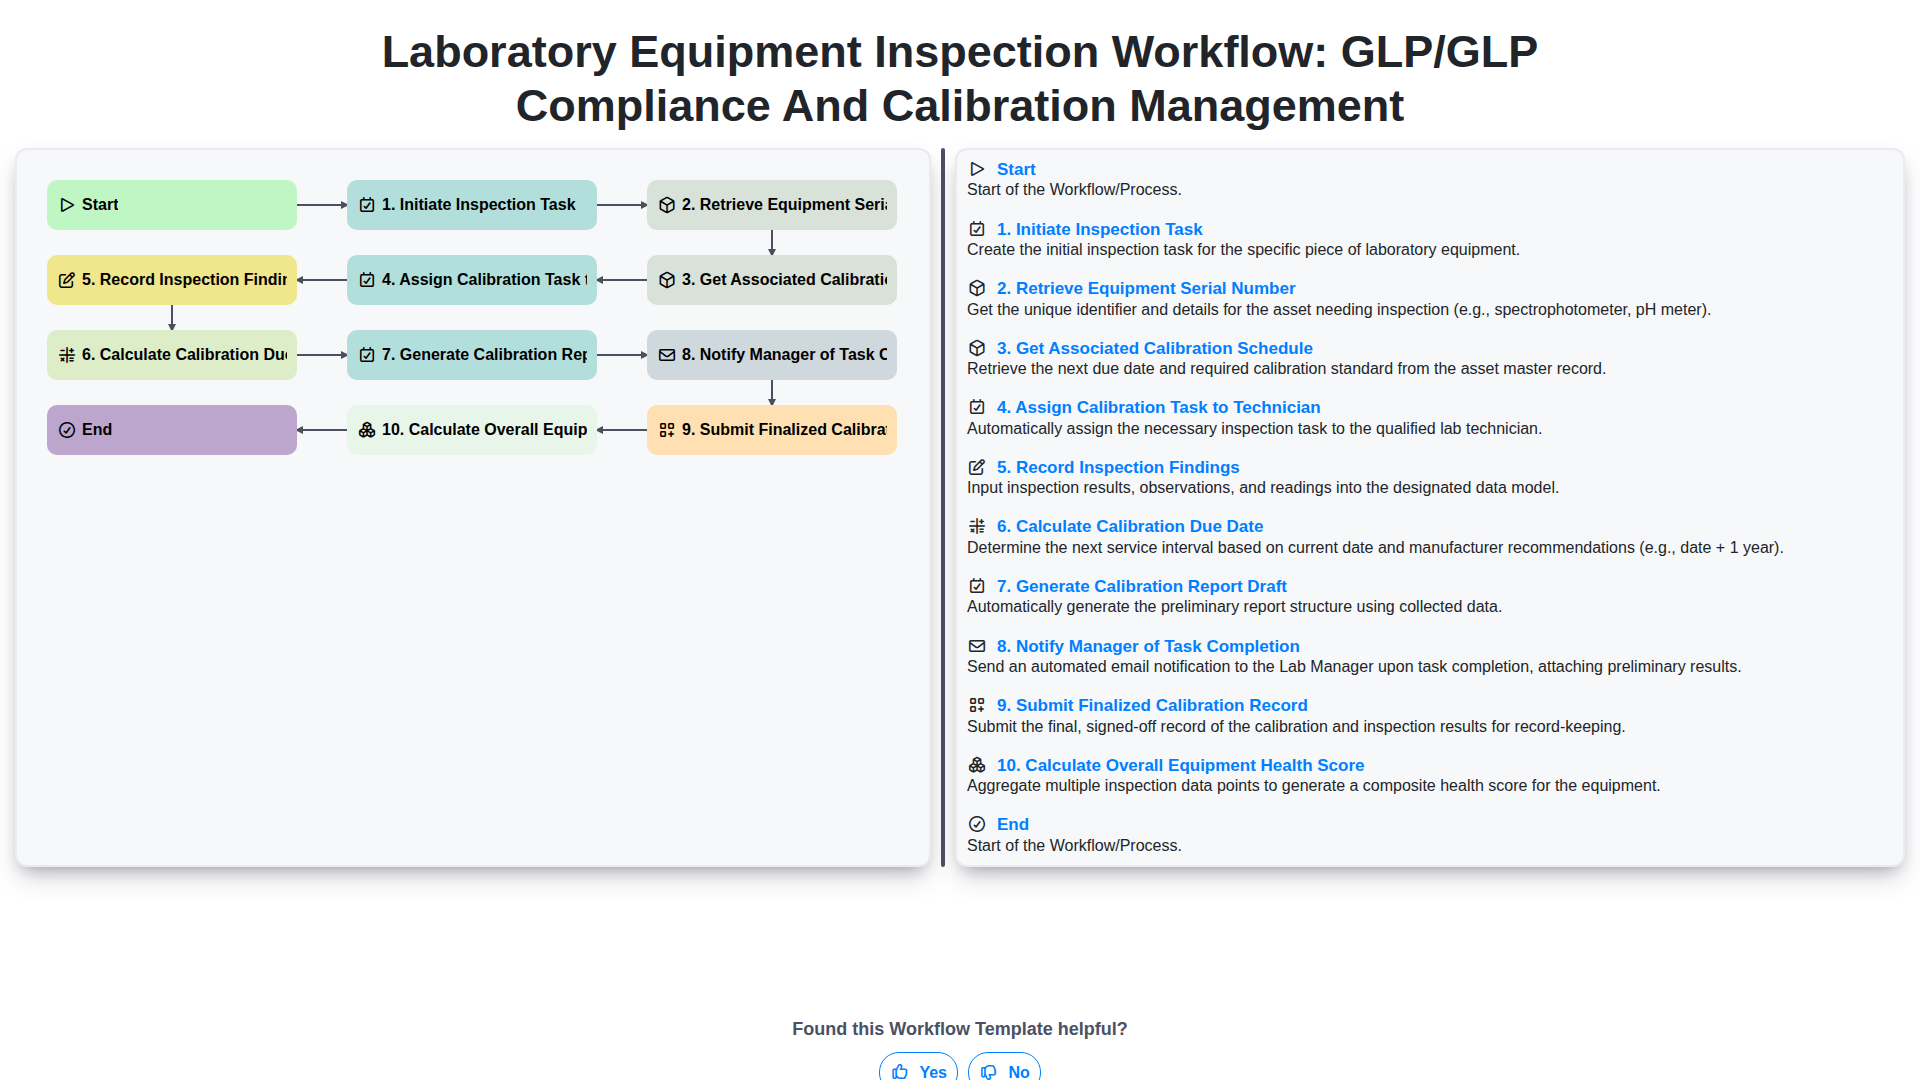The width and height of the screenshot is (1920, 1080).
Task: Open the 10. Calculate Overall Equipment Health Score link
Action: click(1180, 765)
